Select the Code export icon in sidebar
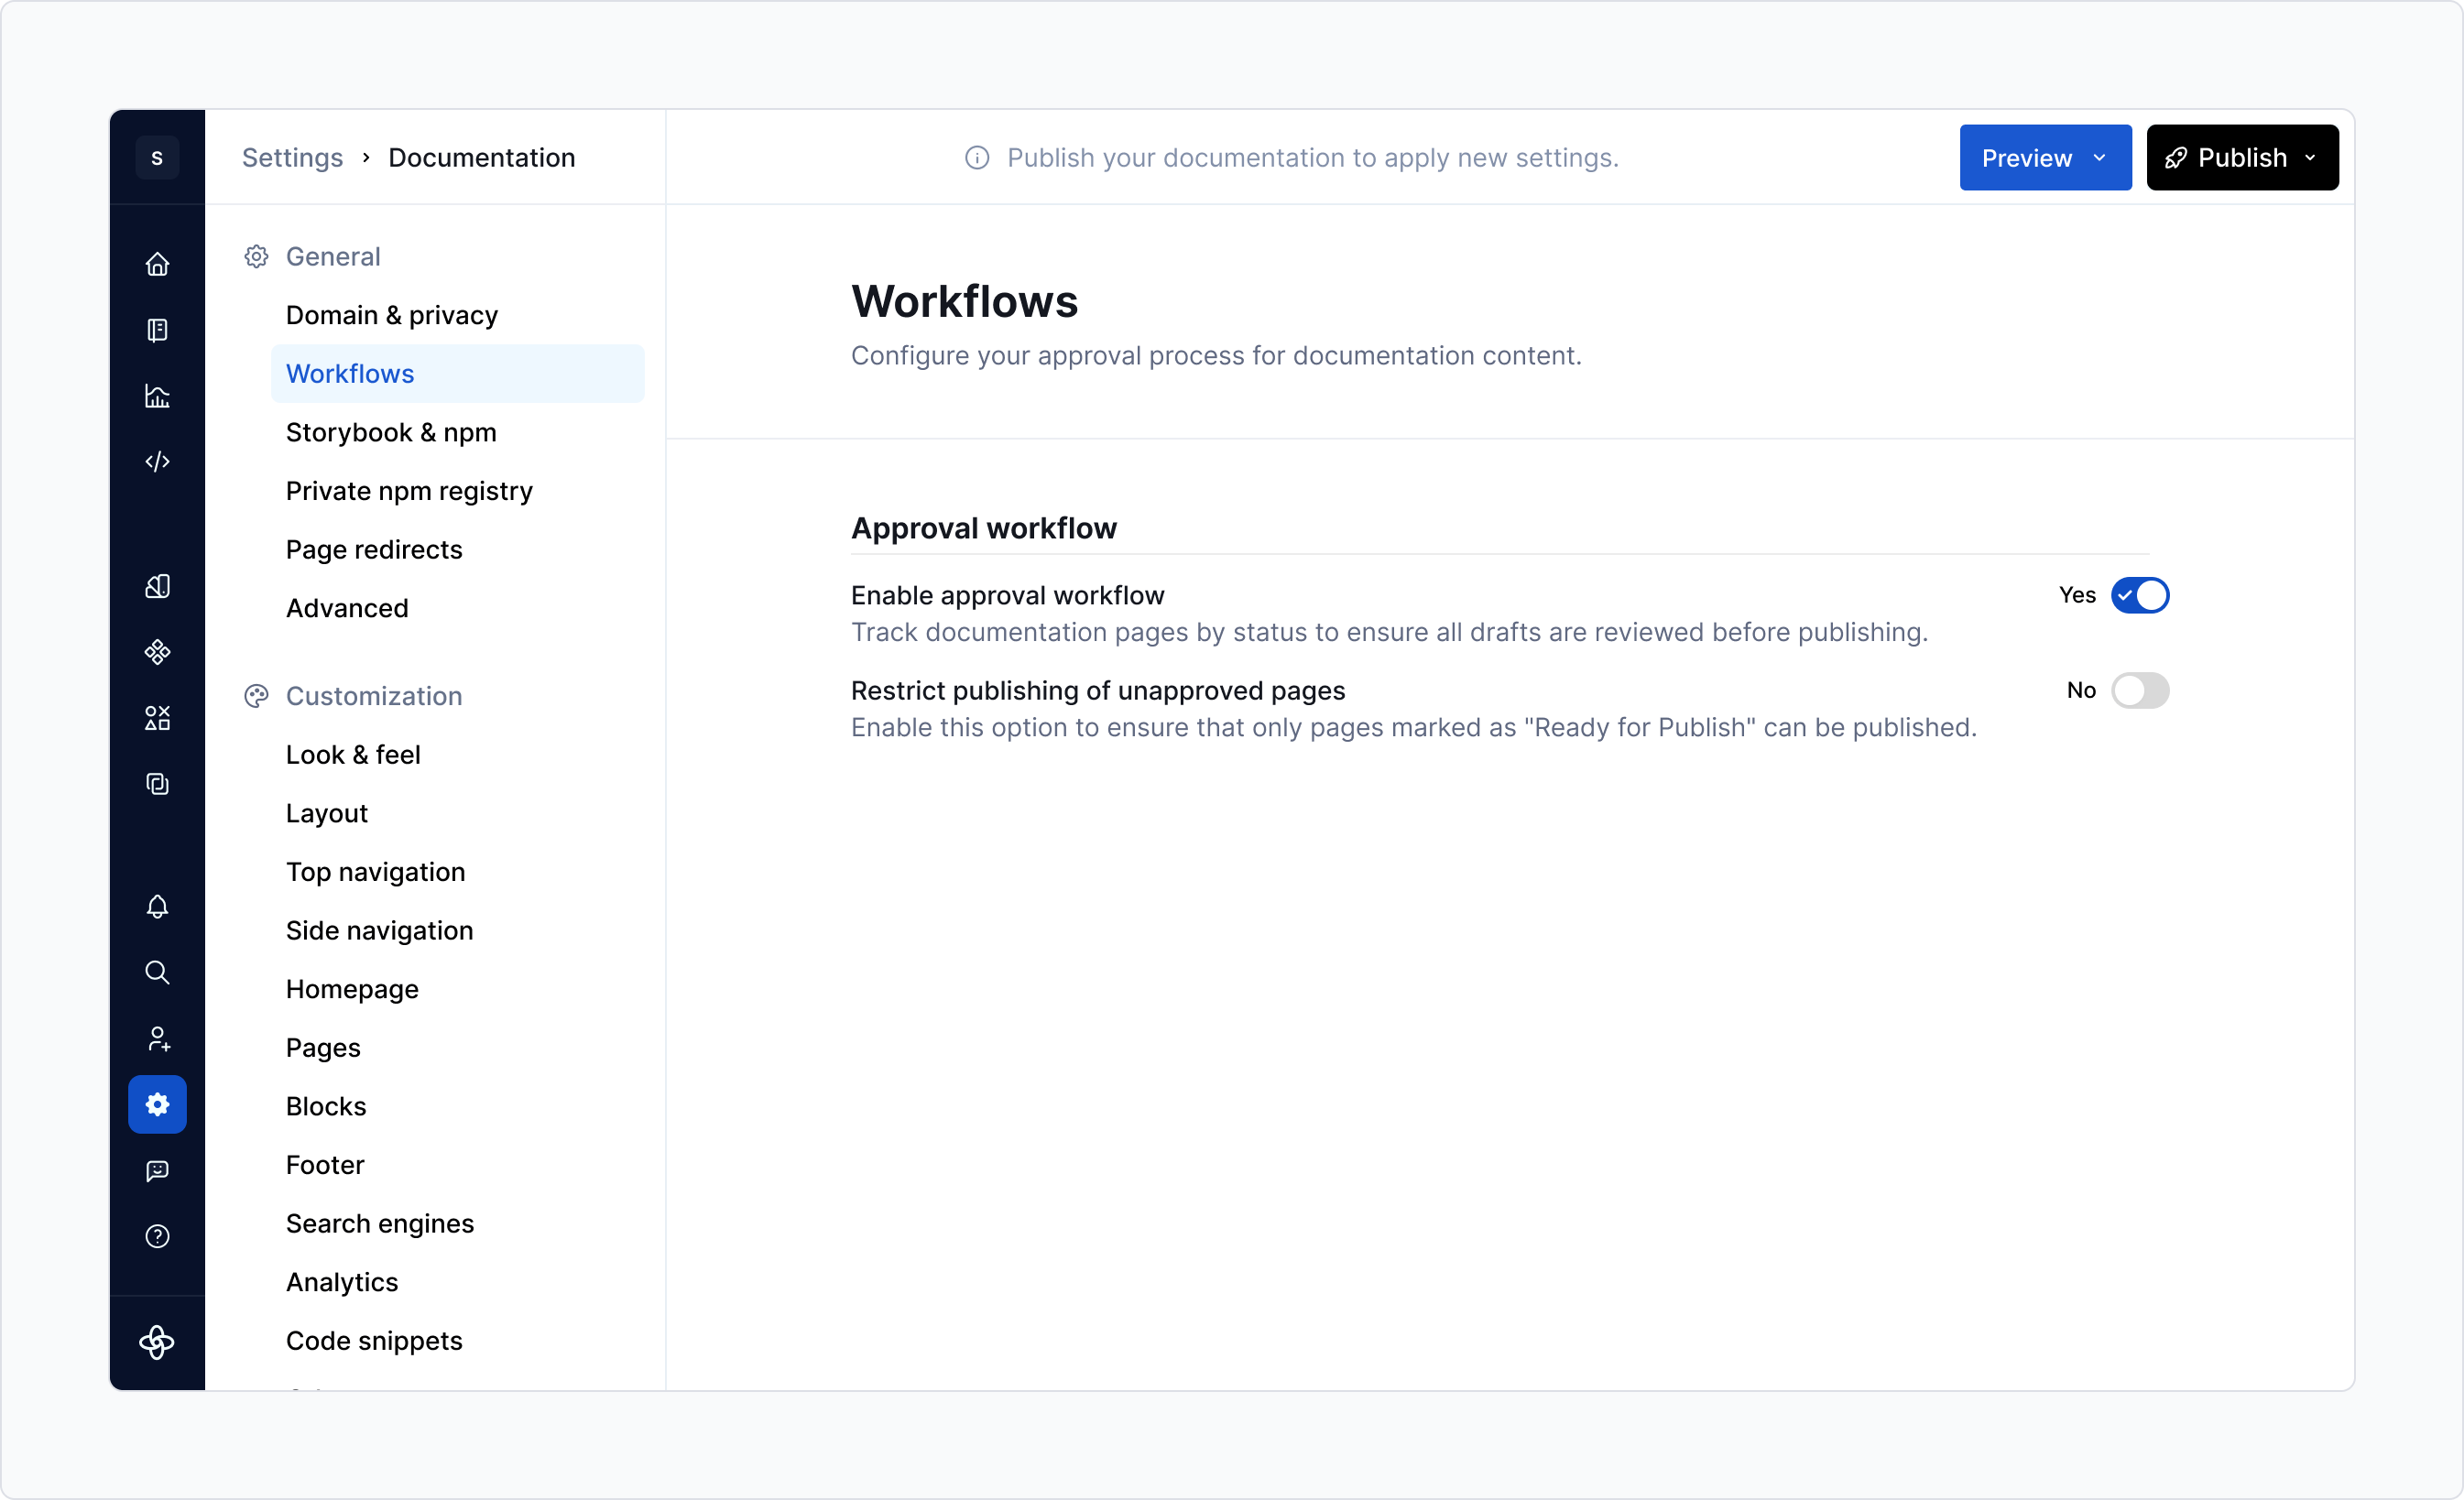Viewport: 2464px width, 1500px height. 158,462
